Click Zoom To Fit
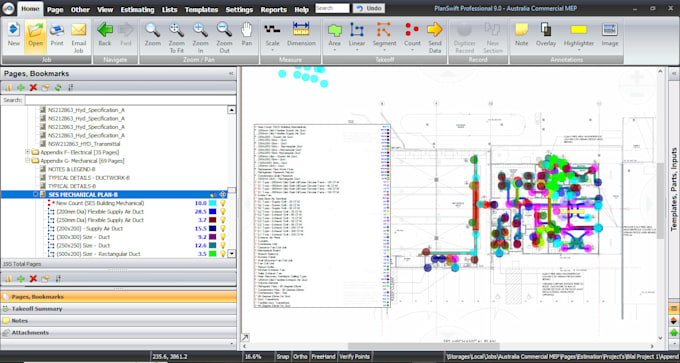 coord(177,36)
